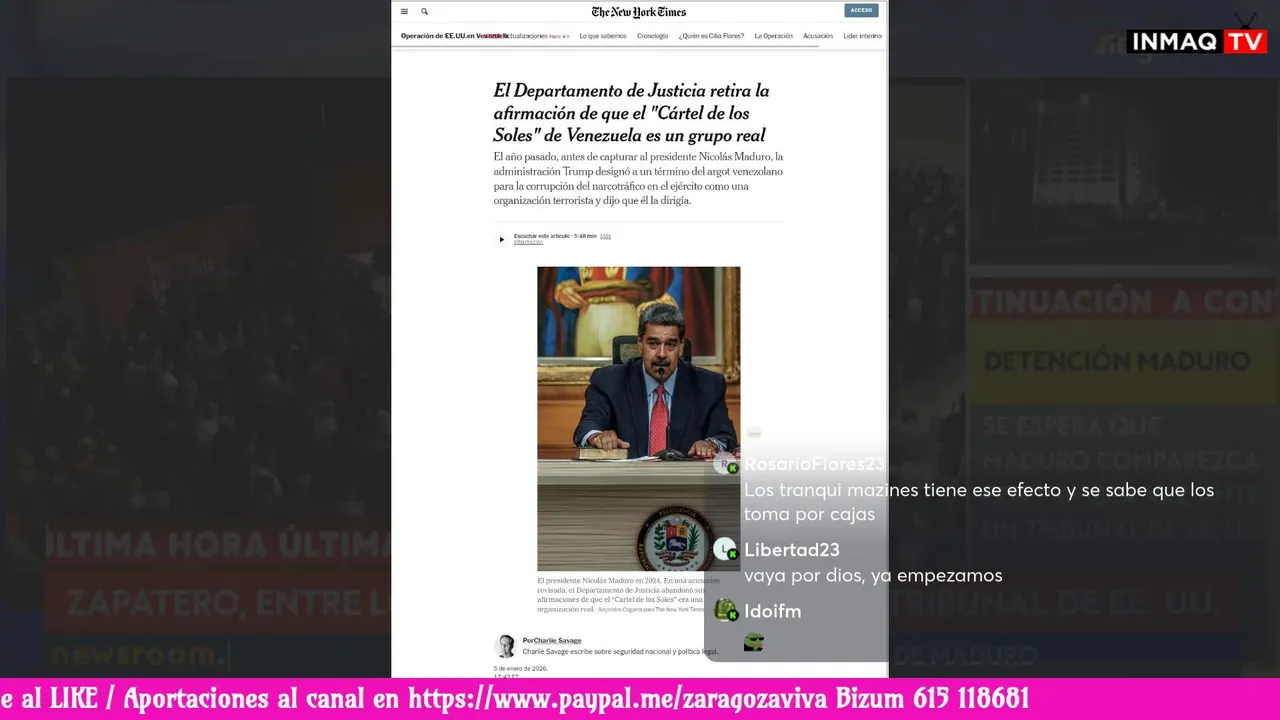Click Idoifm chat avatar
Viewport: 1280px width, 720px height.
(726, 610)
